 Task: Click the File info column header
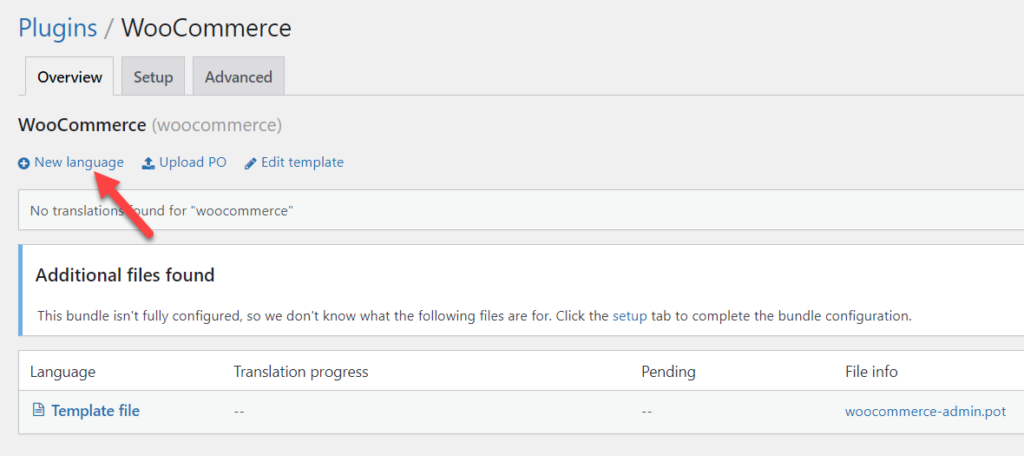pyautogui.click(x=871, y=372)
